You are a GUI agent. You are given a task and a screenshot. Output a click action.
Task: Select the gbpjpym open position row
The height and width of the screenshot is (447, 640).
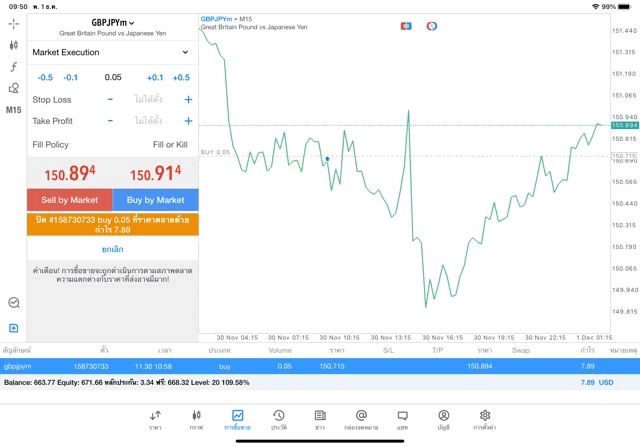320,366
